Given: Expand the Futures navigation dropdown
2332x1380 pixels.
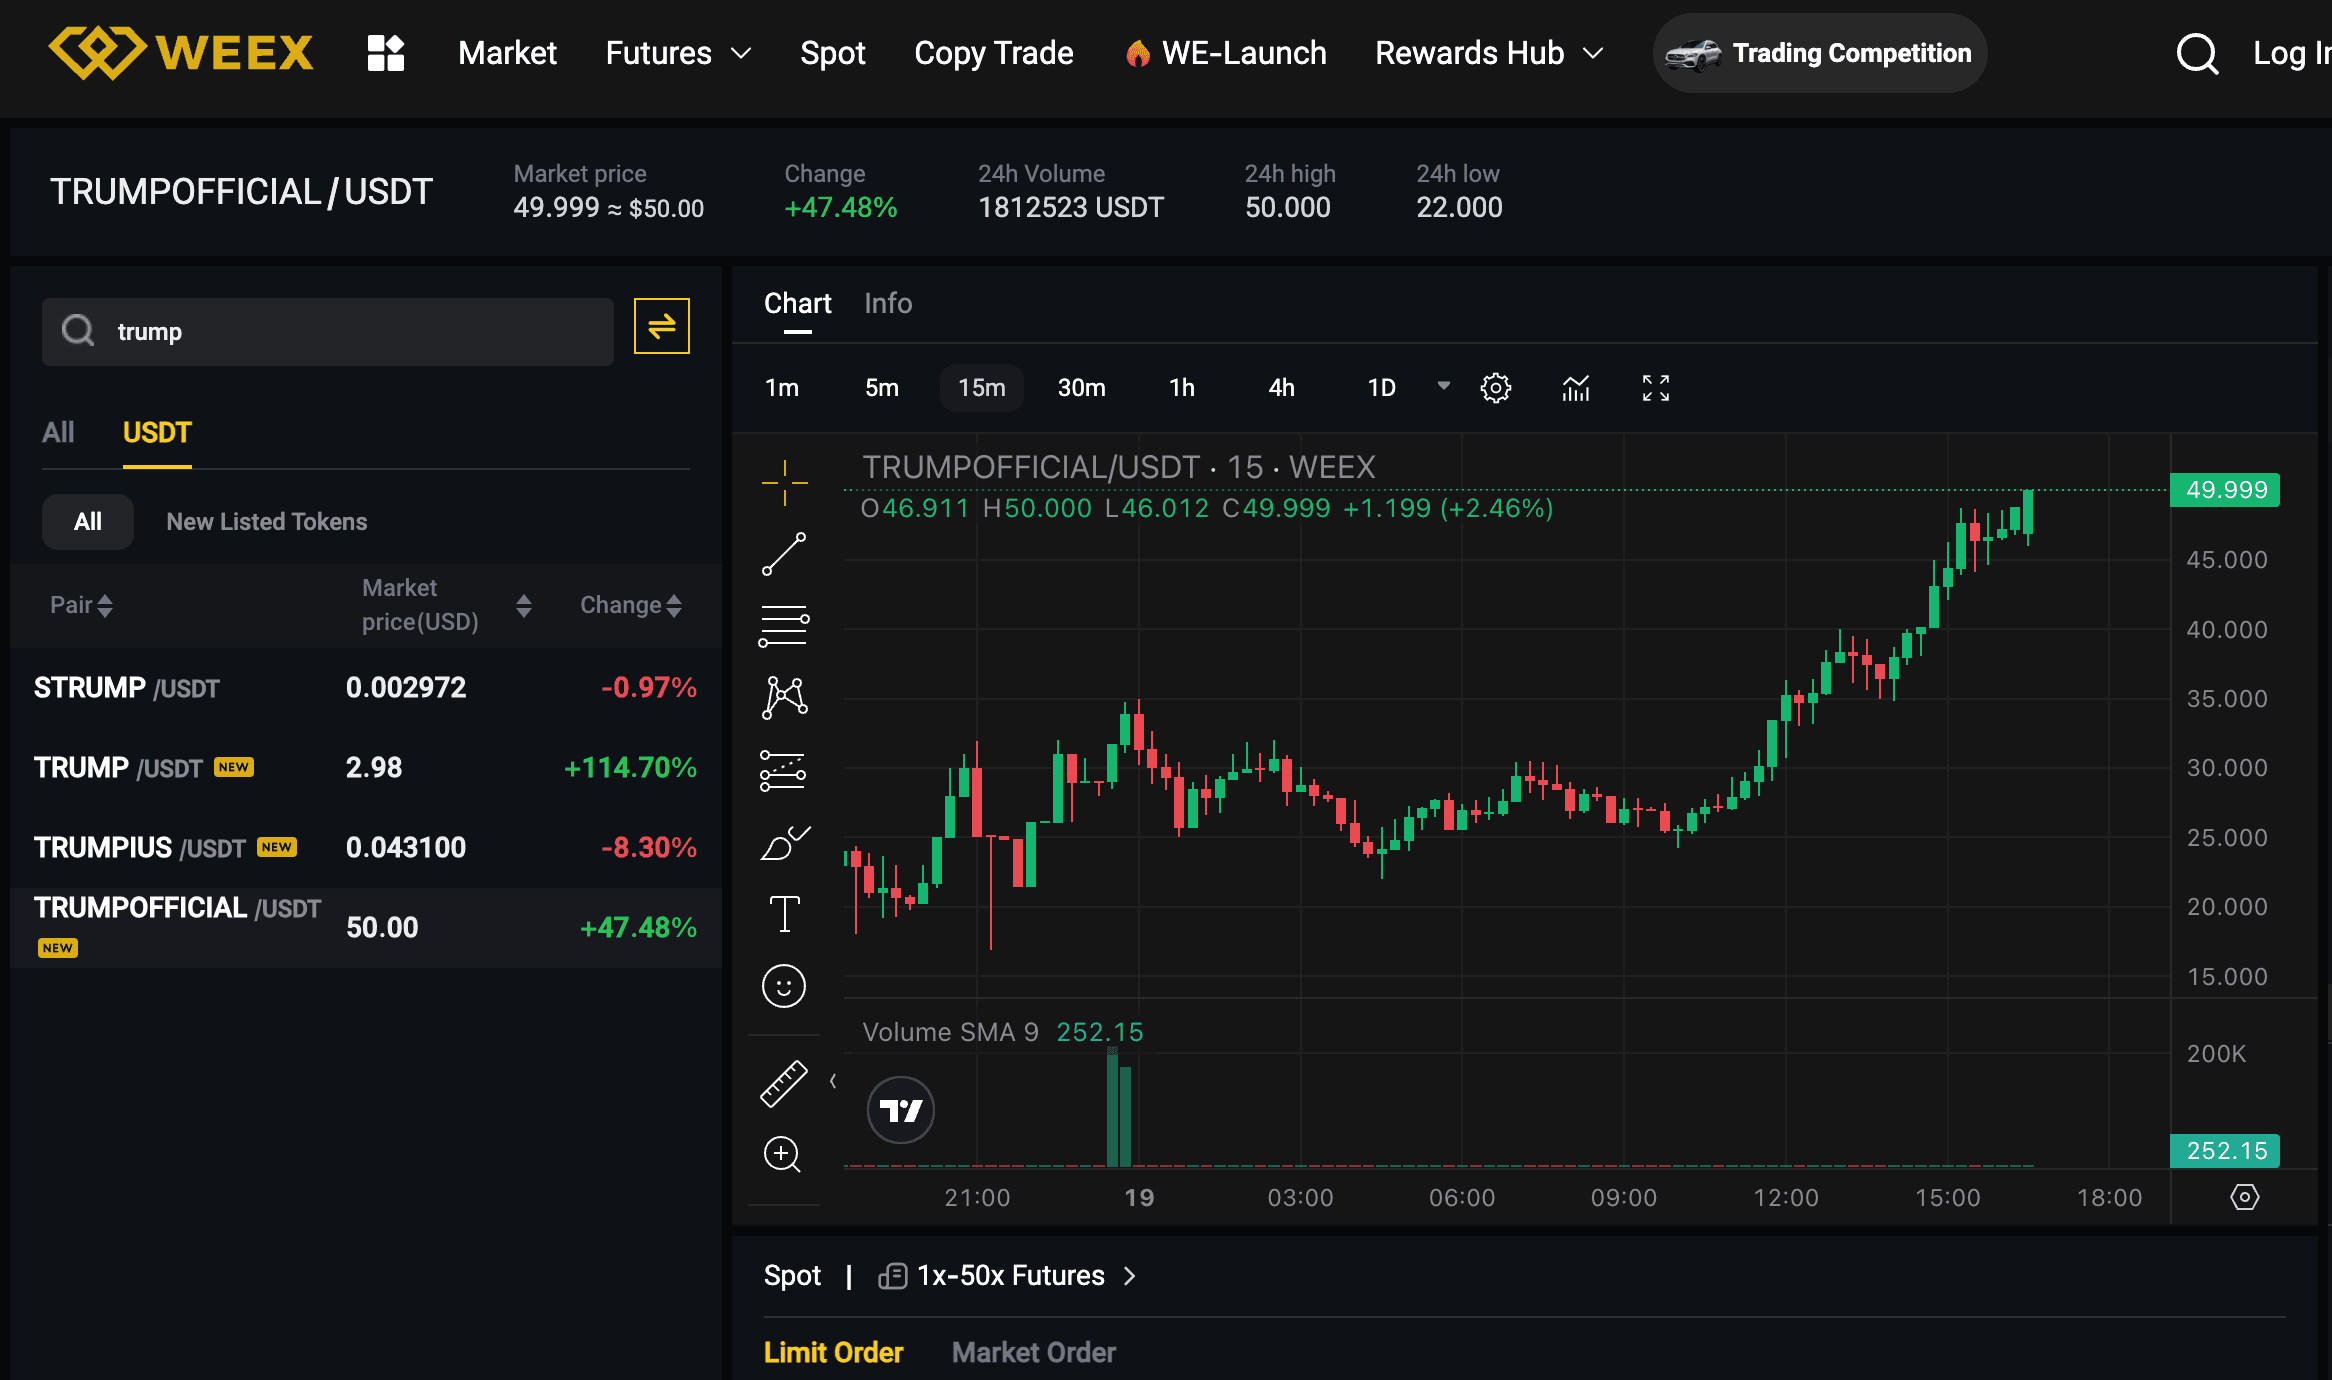Looking at the screenshot, I should pyautogui.click(x=740, y=53).
